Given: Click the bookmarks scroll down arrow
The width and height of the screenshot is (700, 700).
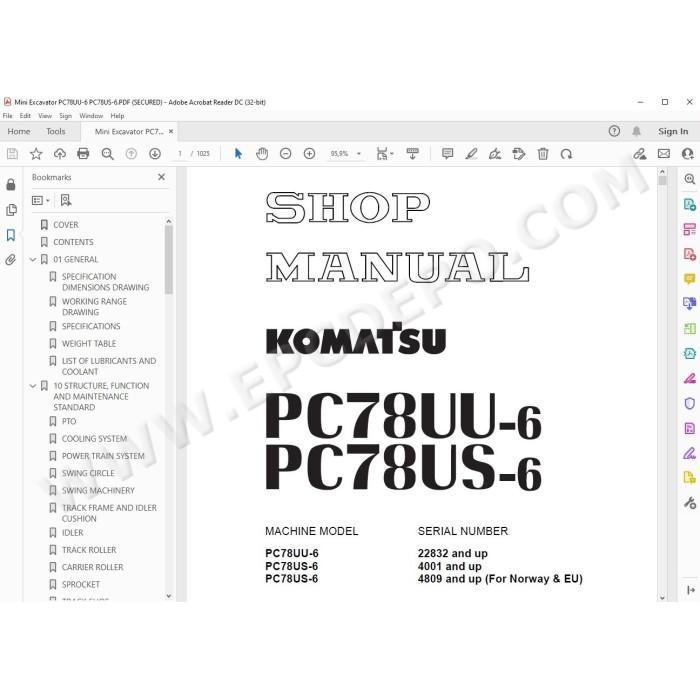Looking at the screenshot, I should 168,596.
